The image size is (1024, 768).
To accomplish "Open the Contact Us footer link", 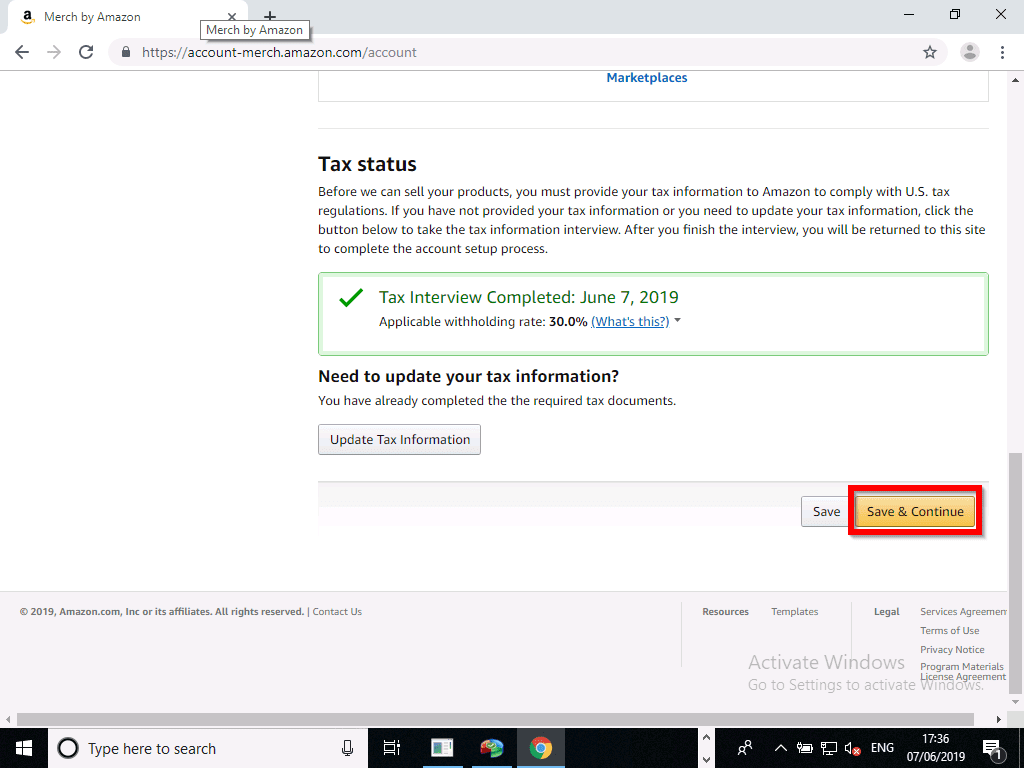I will (x=337, y=612).
